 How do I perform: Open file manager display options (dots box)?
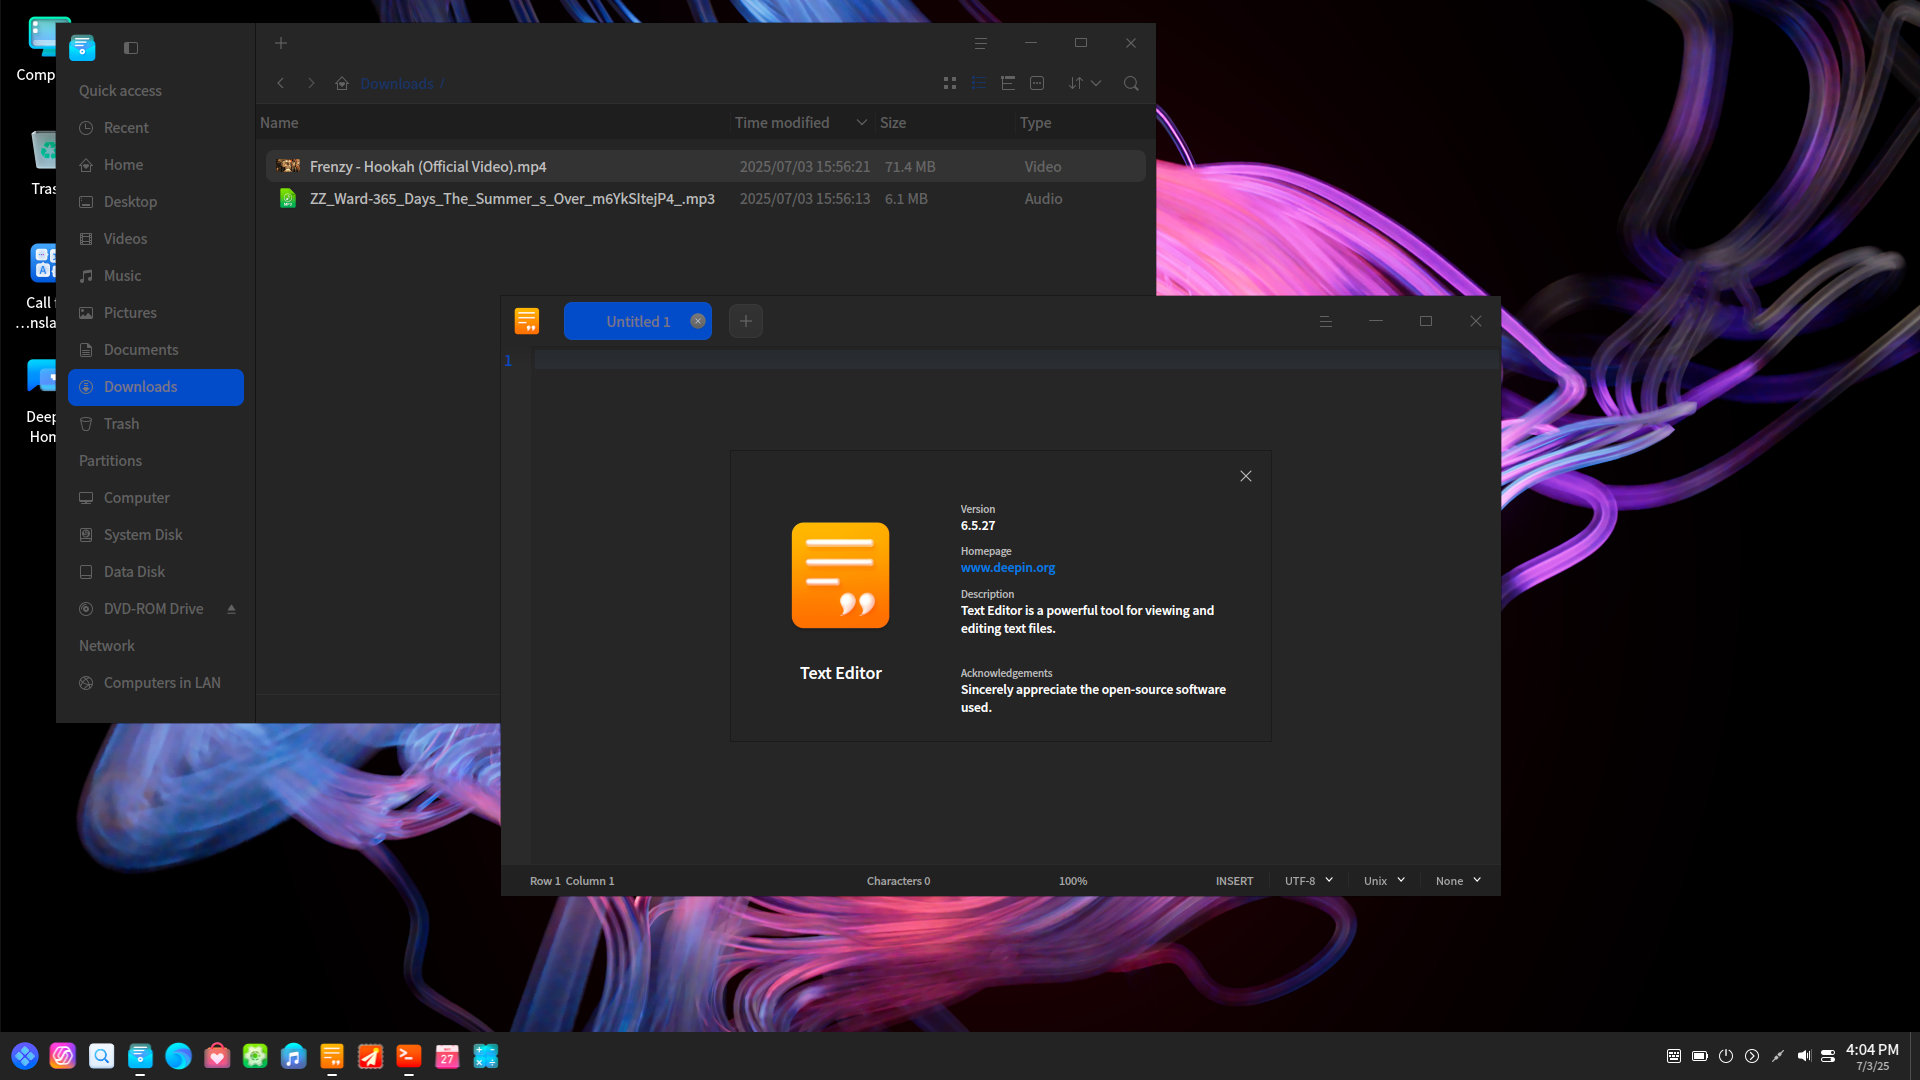1037,83
